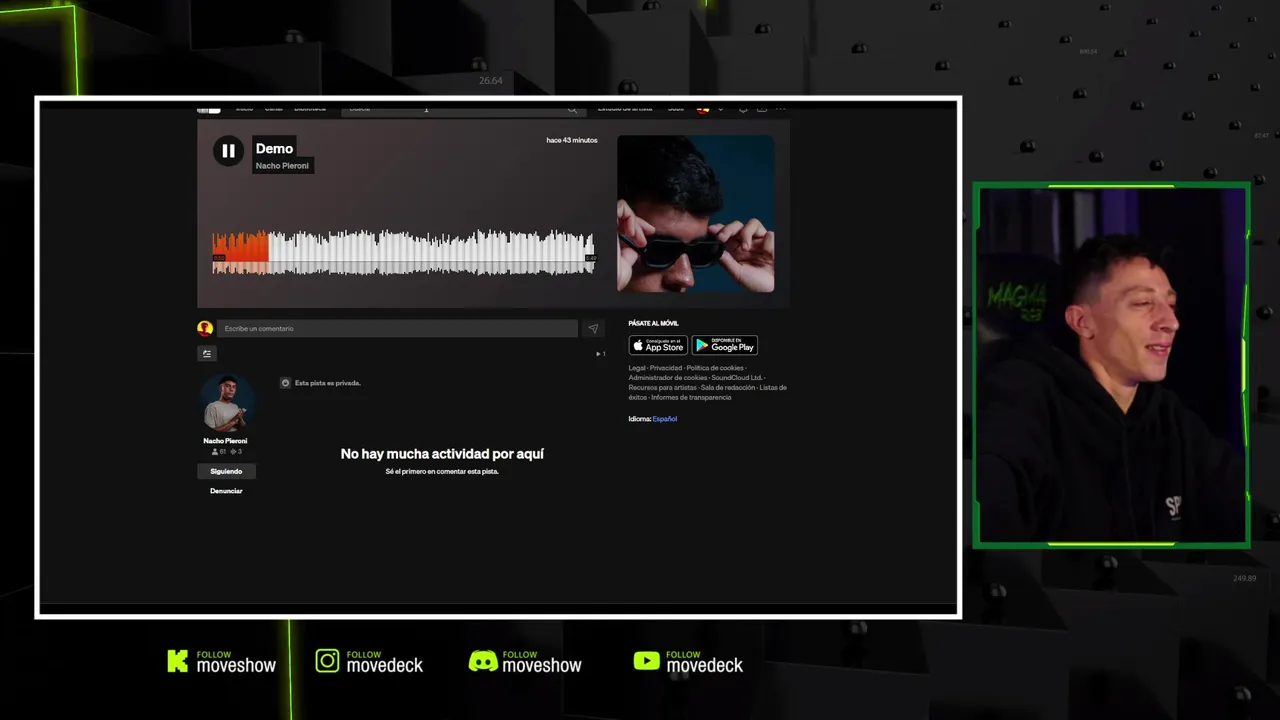Screen dimensions: 1280x720
Task: Add track to queue icon button
Action: pos(207,353)
